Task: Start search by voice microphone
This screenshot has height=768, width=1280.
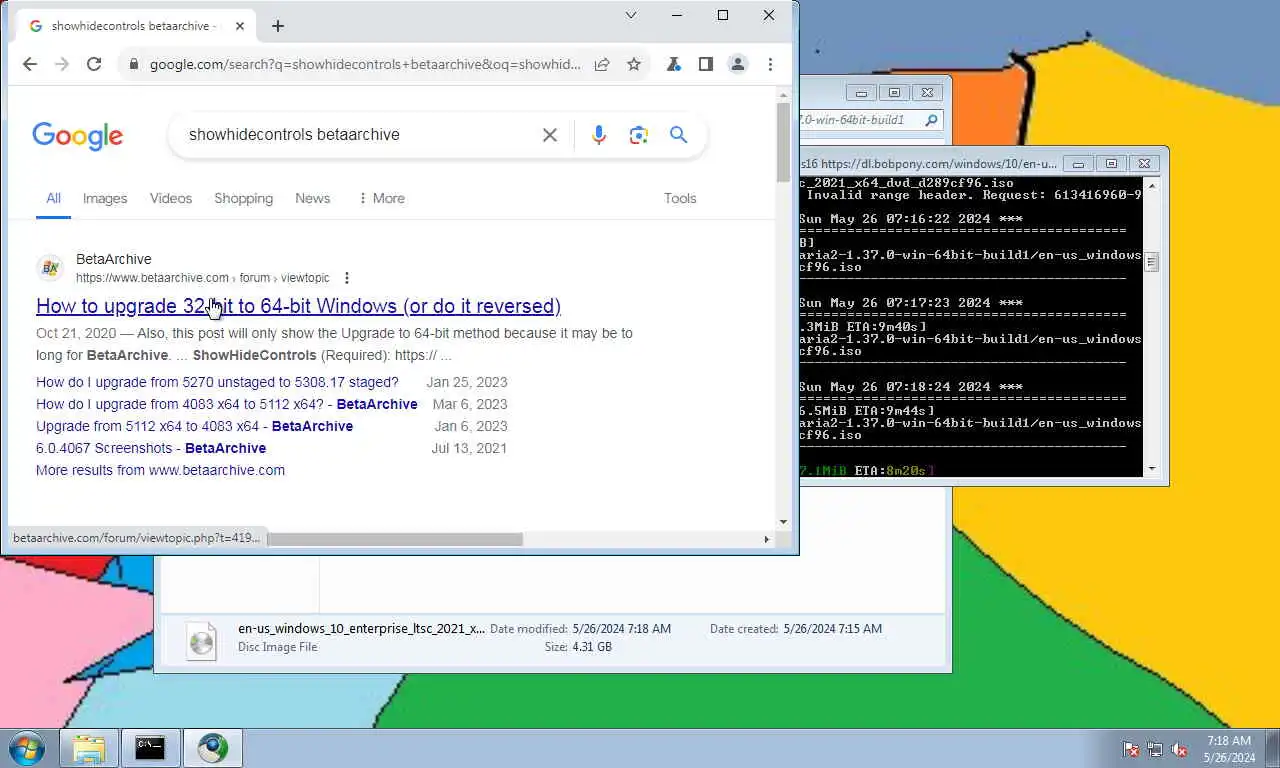Action: tap(599, 135)
